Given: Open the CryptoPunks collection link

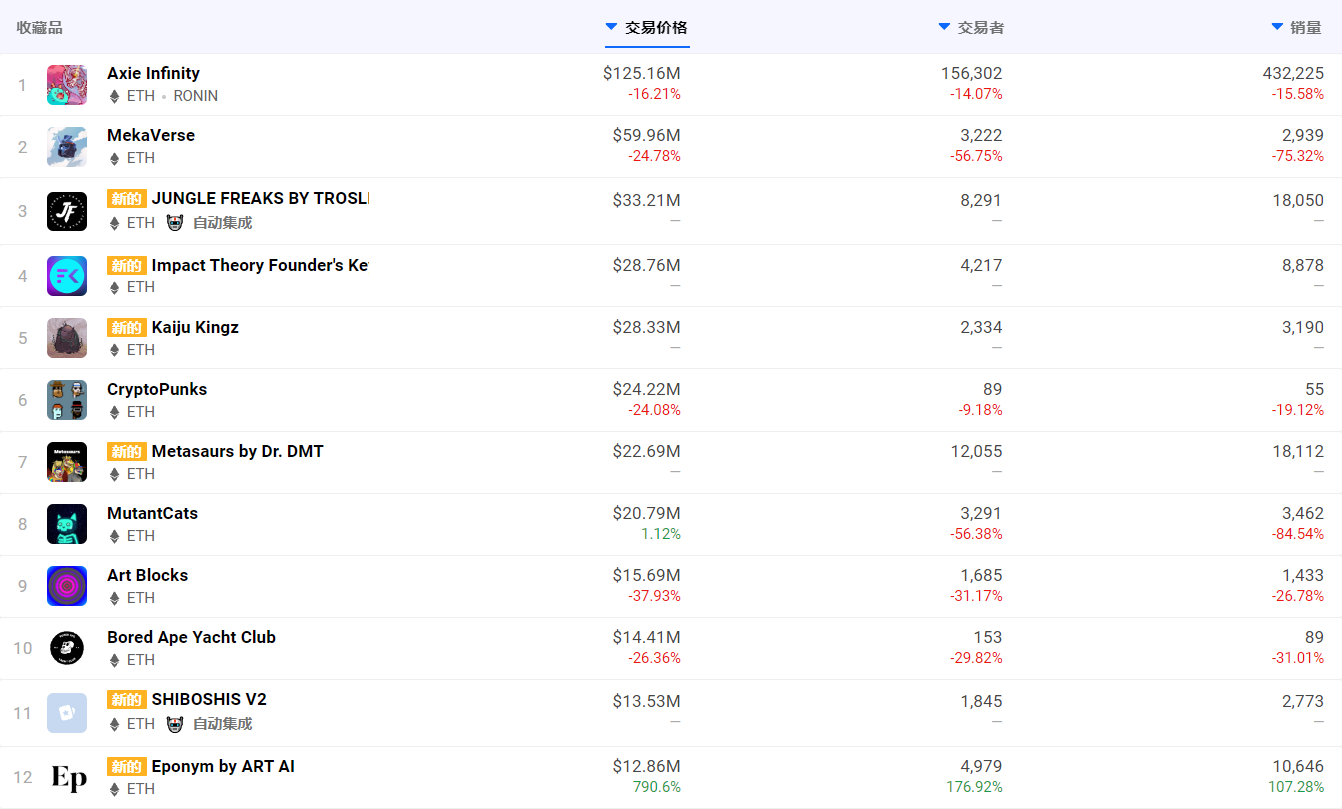Looking at the screenshot, I should tap(157, 389).
